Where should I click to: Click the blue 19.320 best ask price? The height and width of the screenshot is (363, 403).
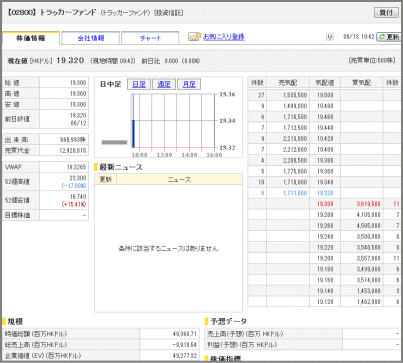[x=325, y=193]
